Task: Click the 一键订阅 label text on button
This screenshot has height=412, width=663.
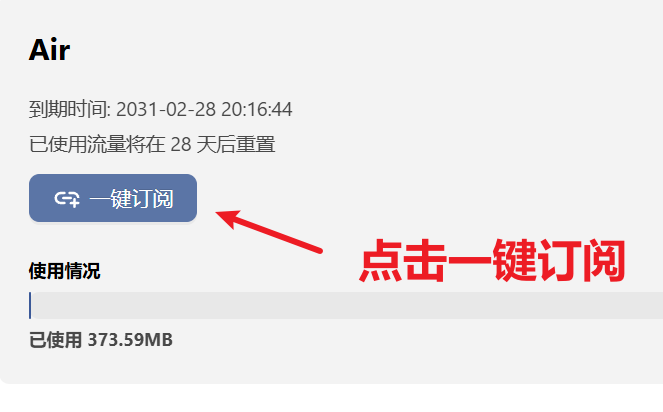Action: pyautogui.click(x=132, y=199)
